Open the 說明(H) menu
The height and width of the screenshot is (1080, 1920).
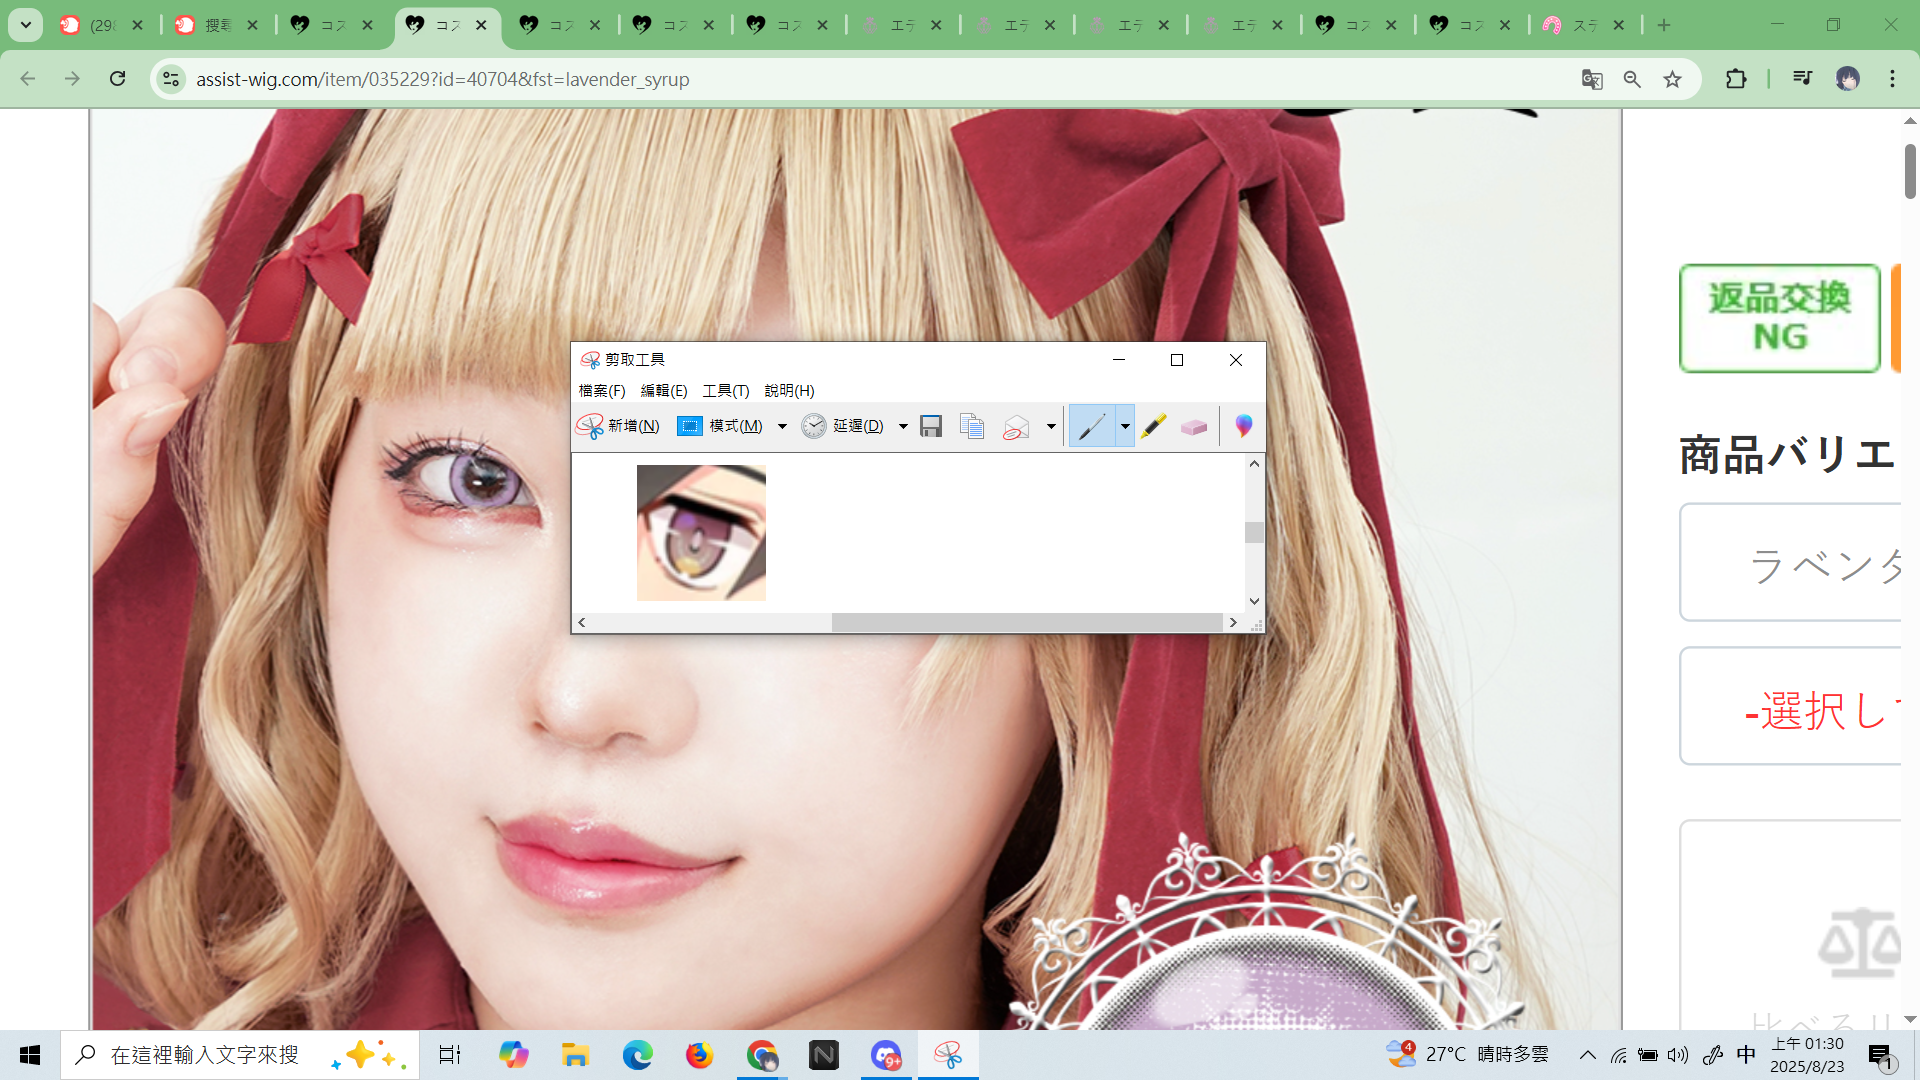click(x=789, y=391)
